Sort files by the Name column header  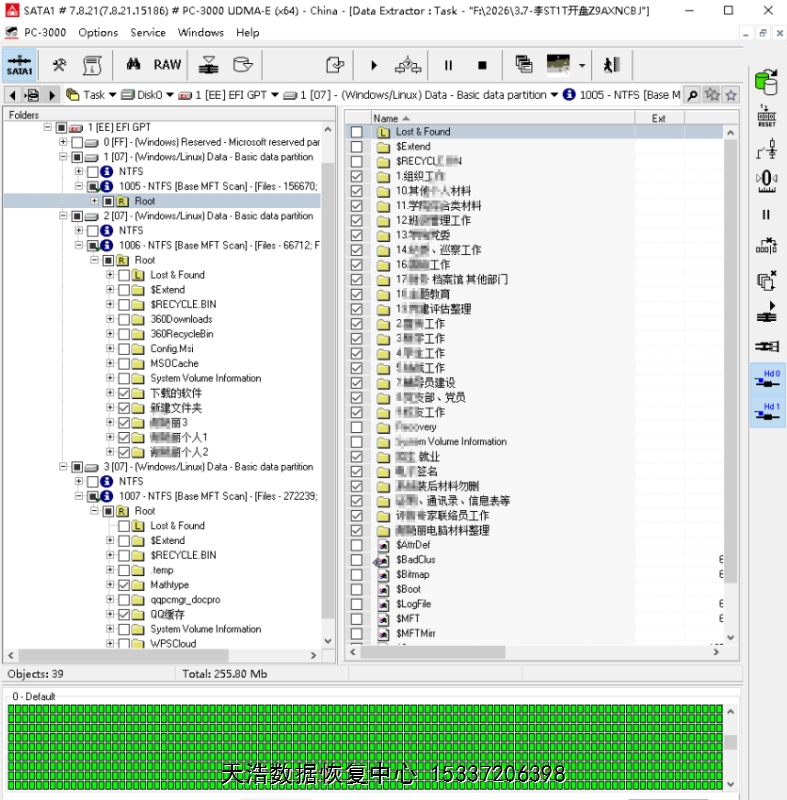(x=490, y=118)
